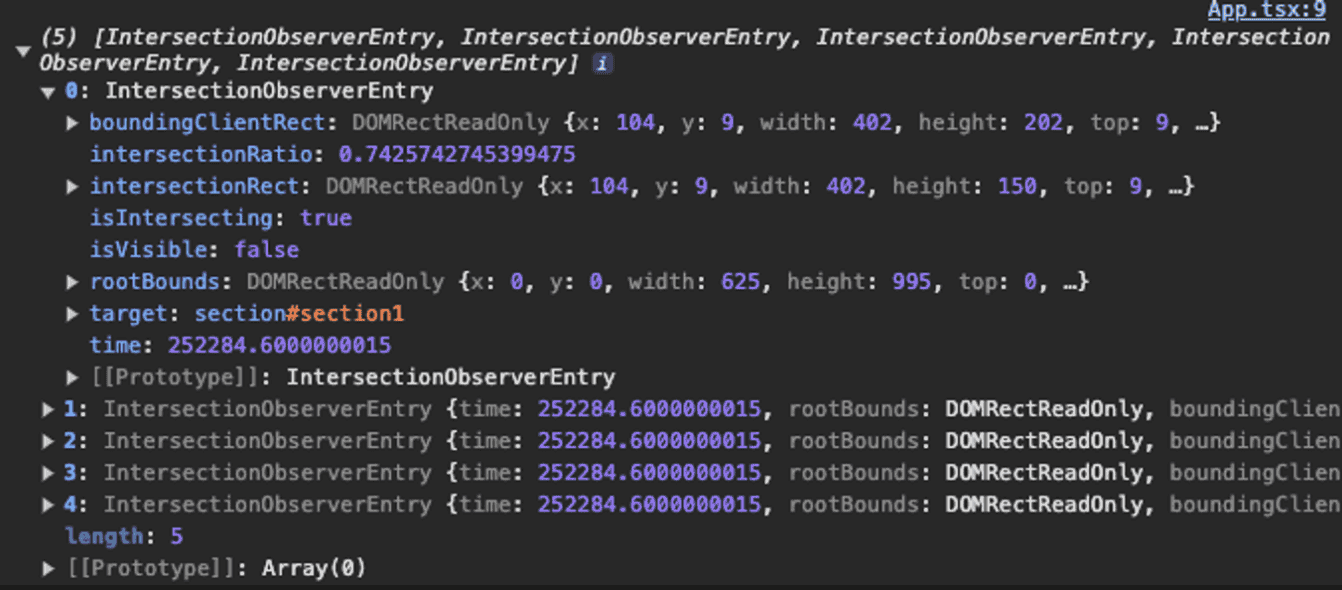The height and width of the screenshot is (590, 1342).
Task: Expand the target property arrow
Action: (x=72, y=314)
